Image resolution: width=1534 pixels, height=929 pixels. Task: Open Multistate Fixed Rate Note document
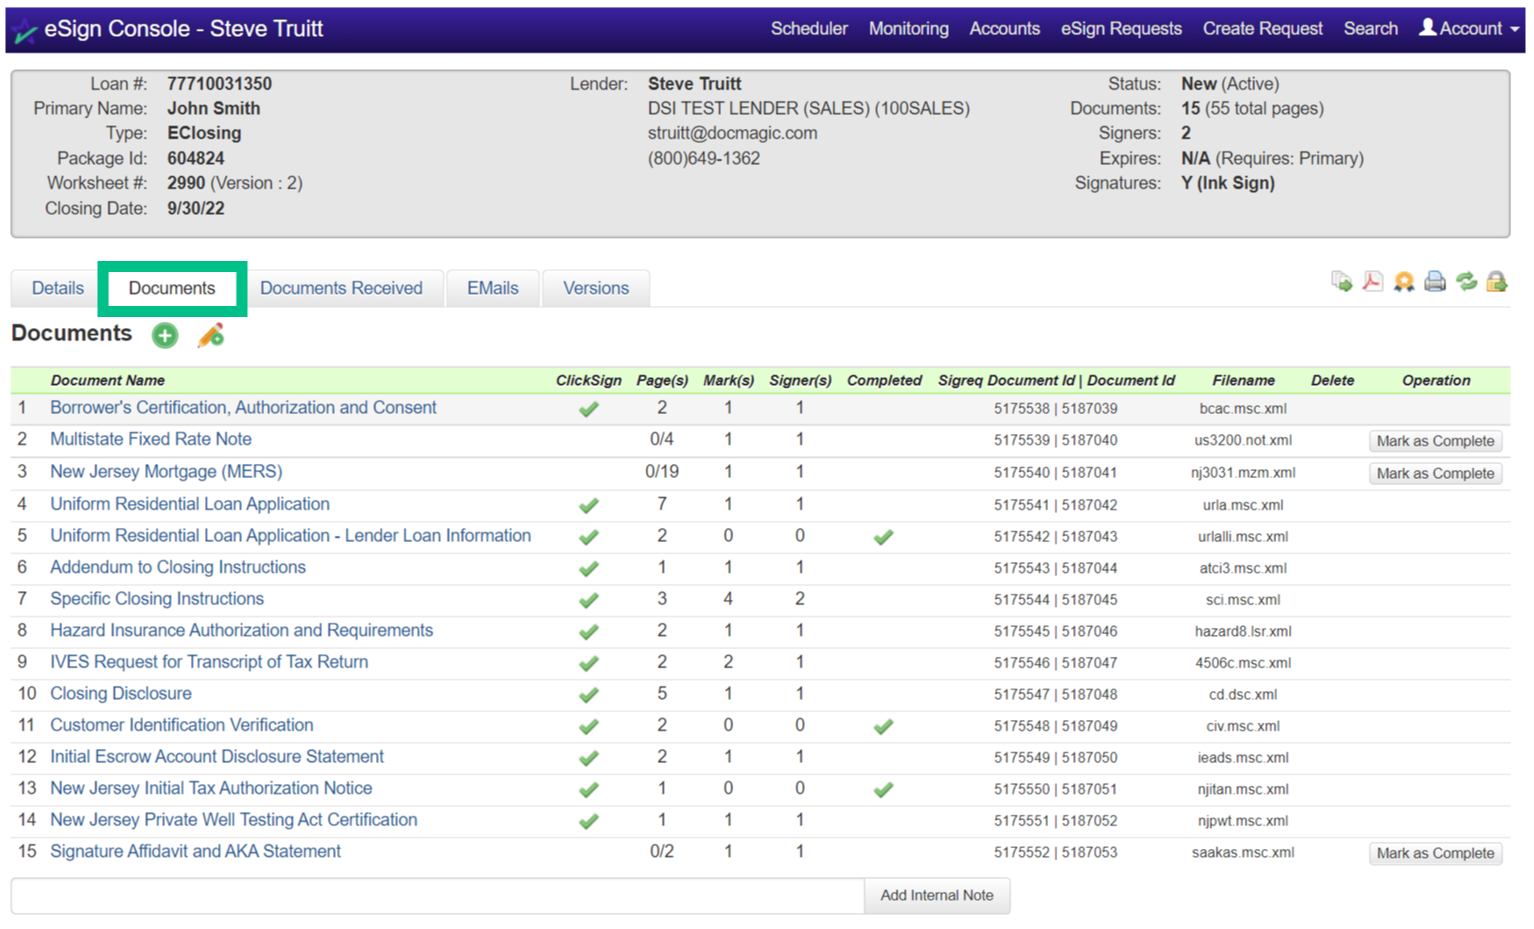(x=151, y=439)
